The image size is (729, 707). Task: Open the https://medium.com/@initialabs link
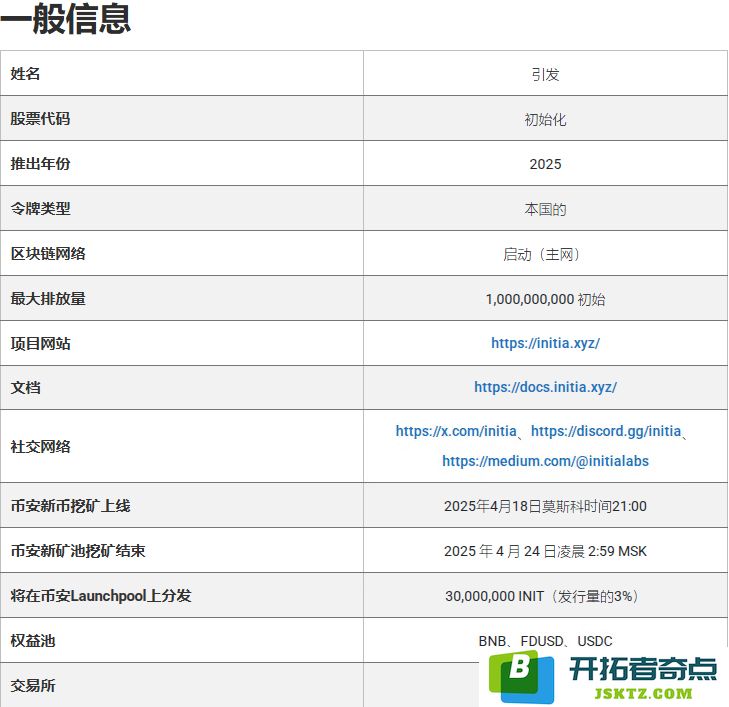click(x=545, y=461)
